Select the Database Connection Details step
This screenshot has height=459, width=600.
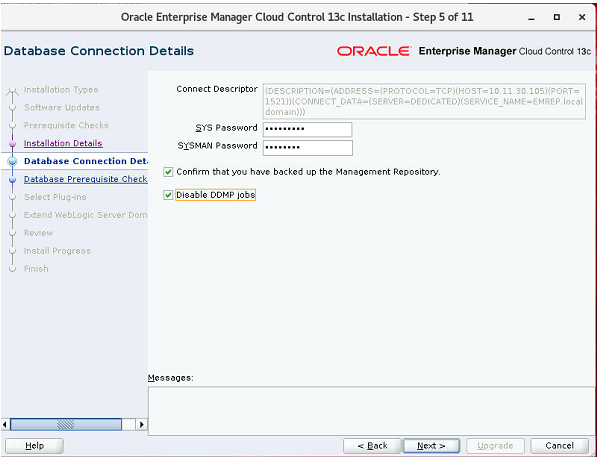click(85, 161)
